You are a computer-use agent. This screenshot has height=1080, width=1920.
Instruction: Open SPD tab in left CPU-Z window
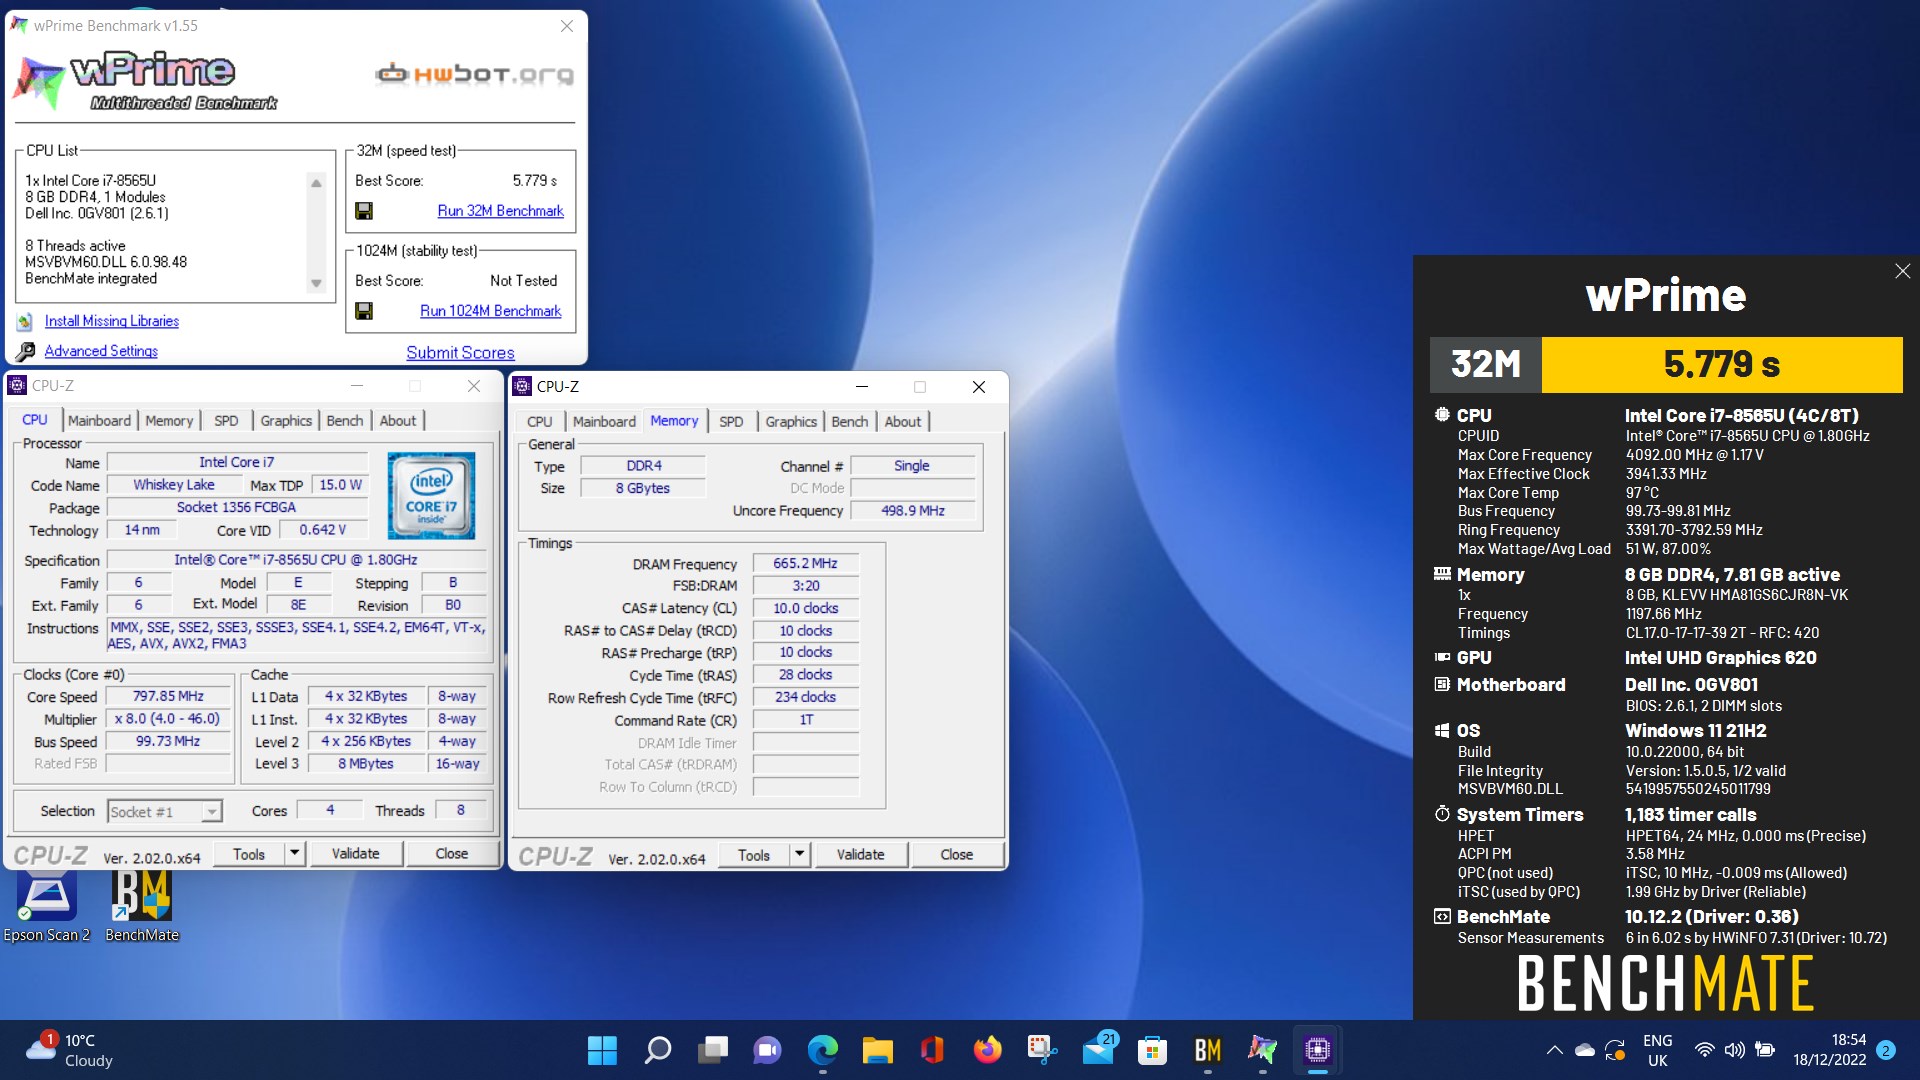tap(226, 421)
